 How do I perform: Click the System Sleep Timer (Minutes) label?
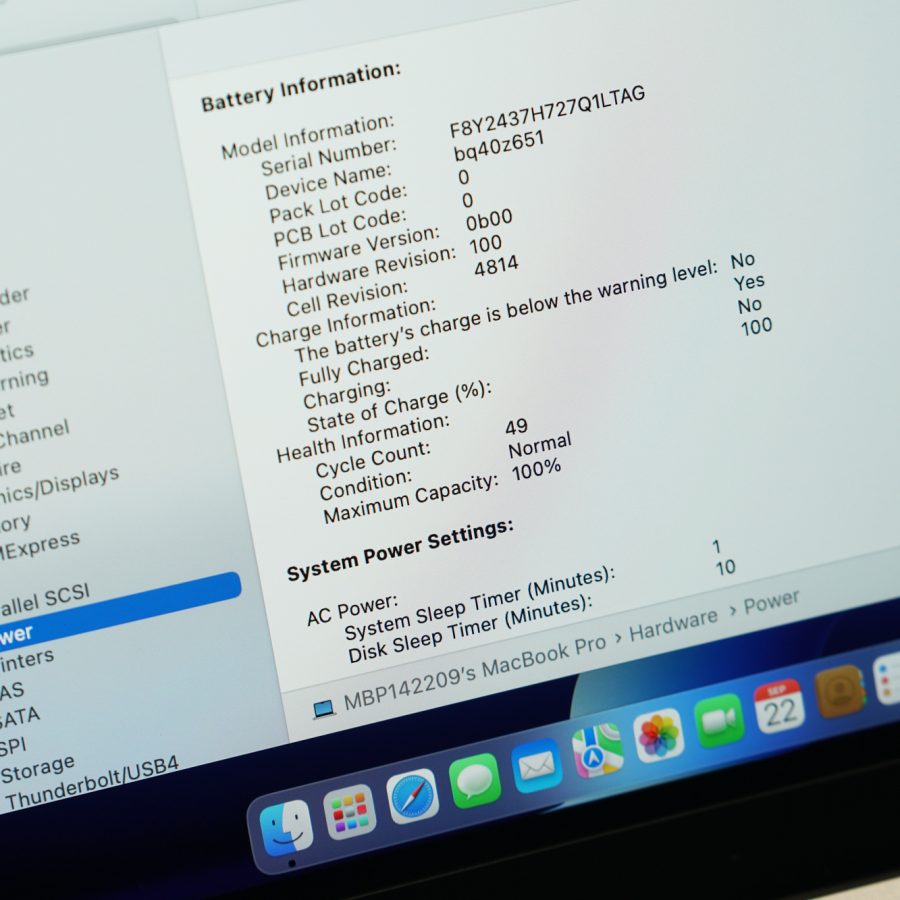tap(480, 604)
